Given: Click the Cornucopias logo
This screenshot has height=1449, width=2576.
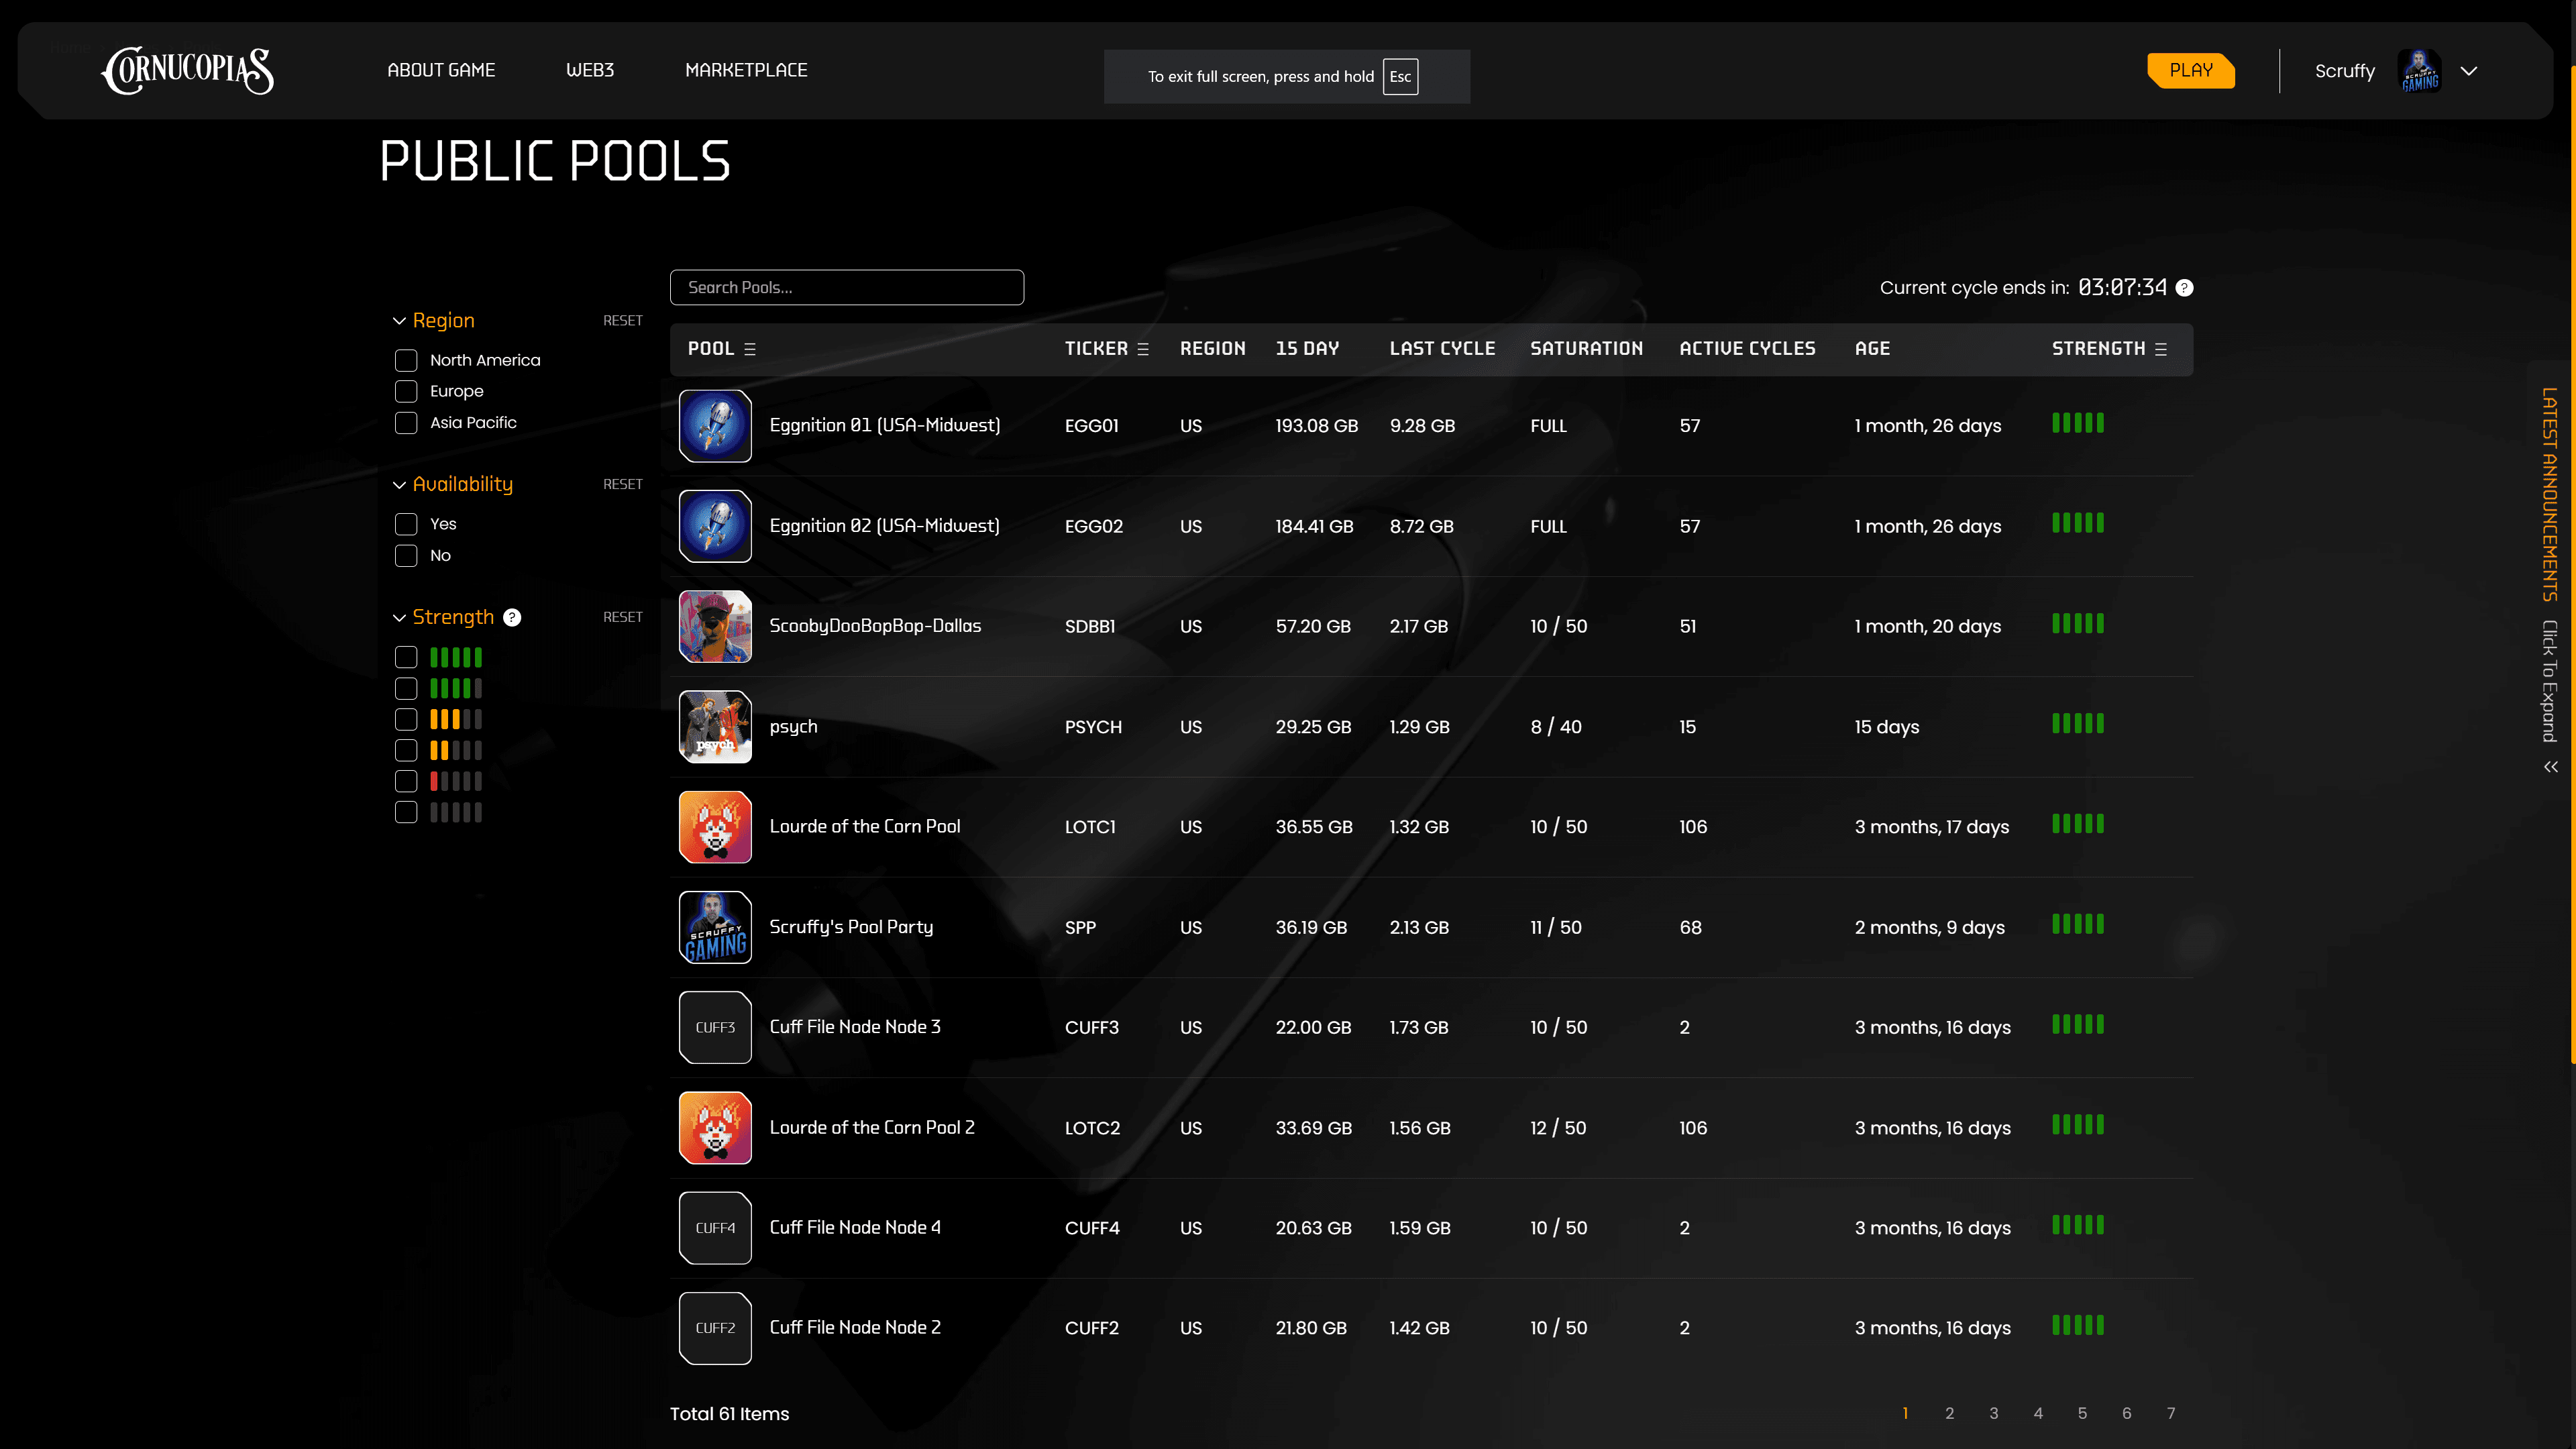Looking at the screenshot, I should click(187, 71).
